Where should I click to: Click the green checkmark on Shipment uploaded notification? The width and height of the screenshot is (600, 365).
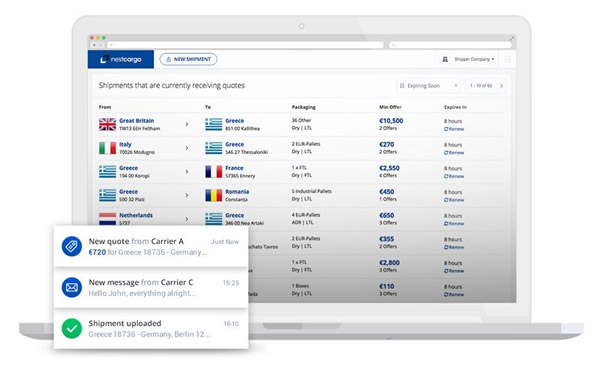tap(72, 328)
